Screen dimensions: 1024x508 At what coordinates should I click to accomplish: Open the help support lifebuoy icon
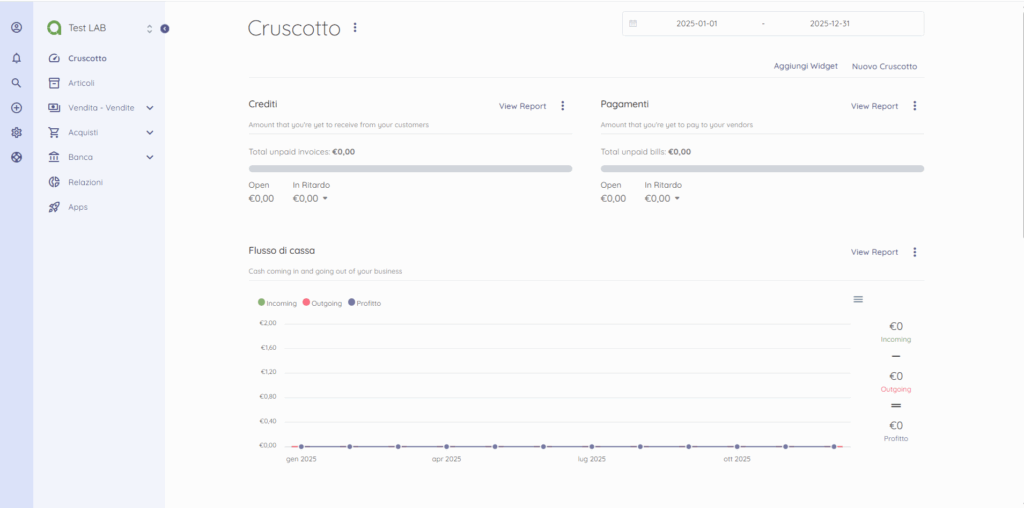click(x=16, y=157)
